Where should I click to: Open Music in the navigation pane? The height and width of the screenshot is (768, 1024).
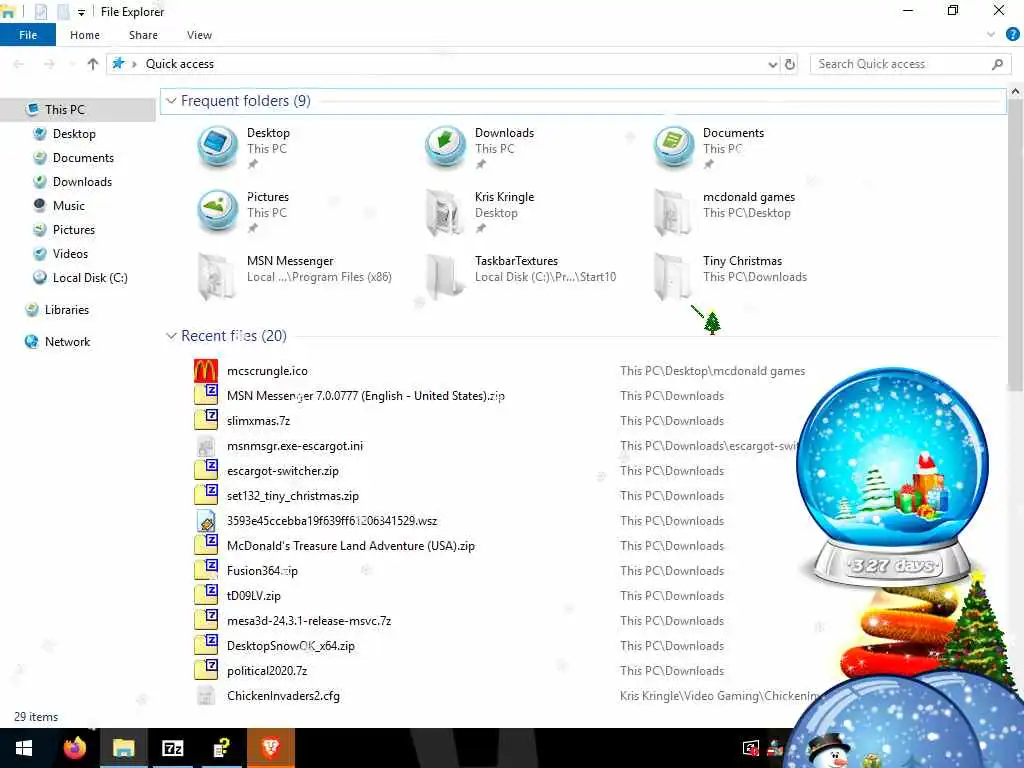pos(69,206)
